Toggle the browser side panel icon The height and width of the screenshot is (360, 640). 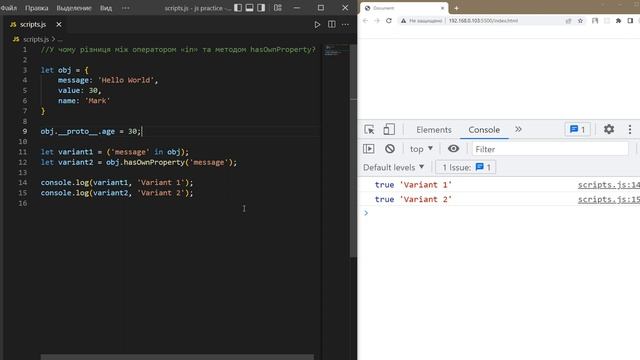pos(630,21)
